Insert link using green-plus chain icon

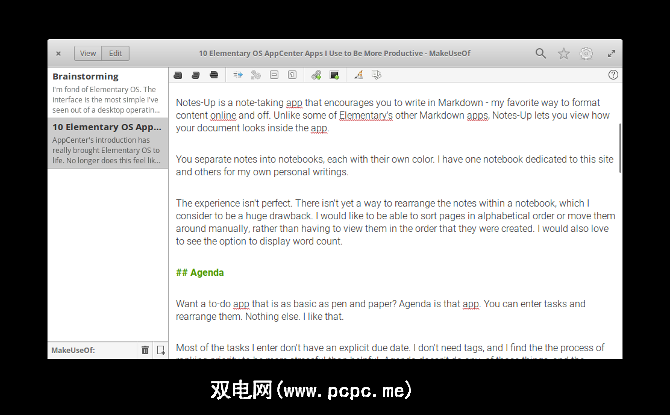tap(316, 75)
